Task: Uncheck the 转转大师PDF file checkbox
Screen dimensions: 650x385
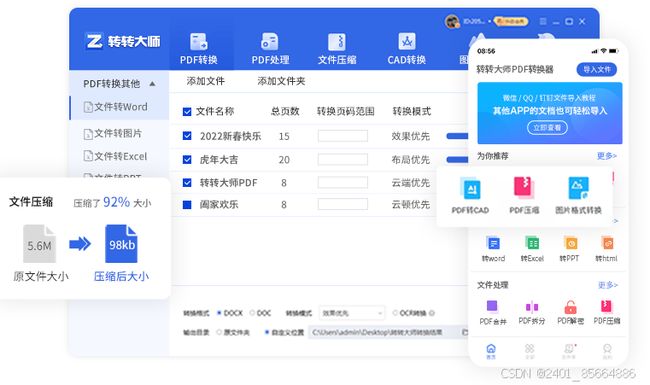Action: (187, 182)
